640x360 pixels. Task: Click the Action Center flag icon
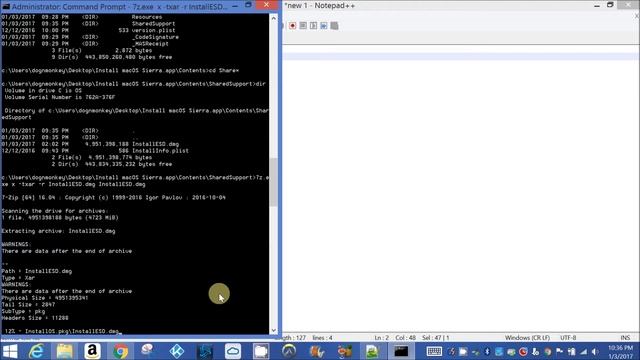pos(560,351)
